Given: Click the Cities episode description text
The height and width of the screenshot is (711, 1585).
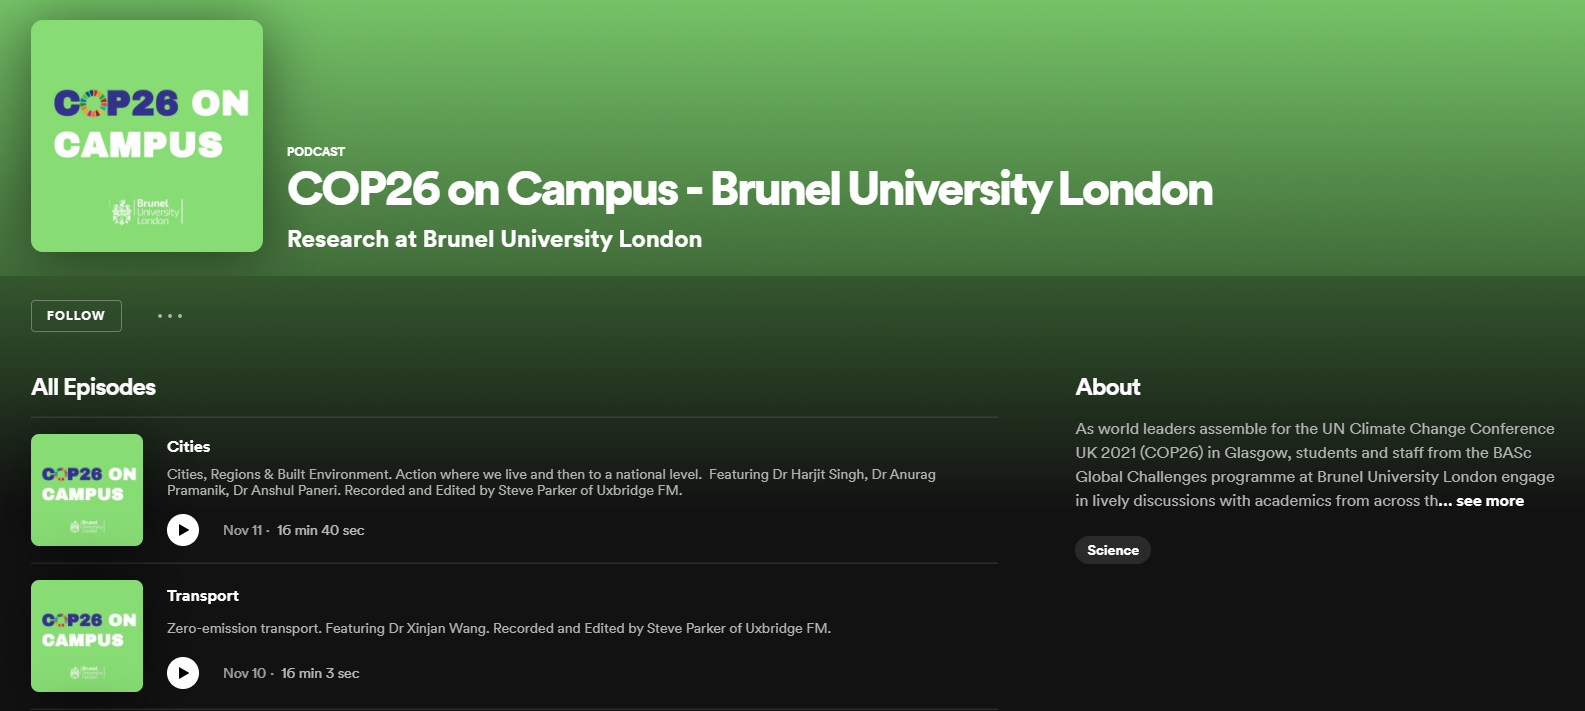Looking at the screenshot, I should click(551, 482).
